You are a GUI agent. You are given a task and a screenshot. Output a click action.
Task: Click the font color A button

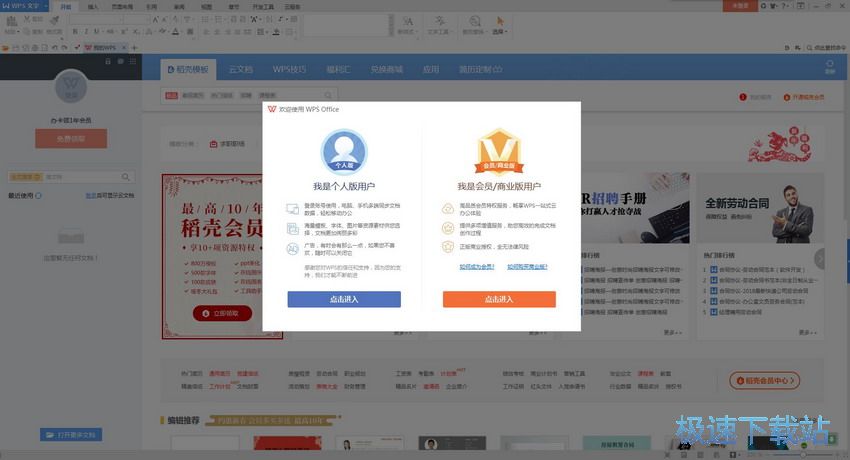(175, 32)
